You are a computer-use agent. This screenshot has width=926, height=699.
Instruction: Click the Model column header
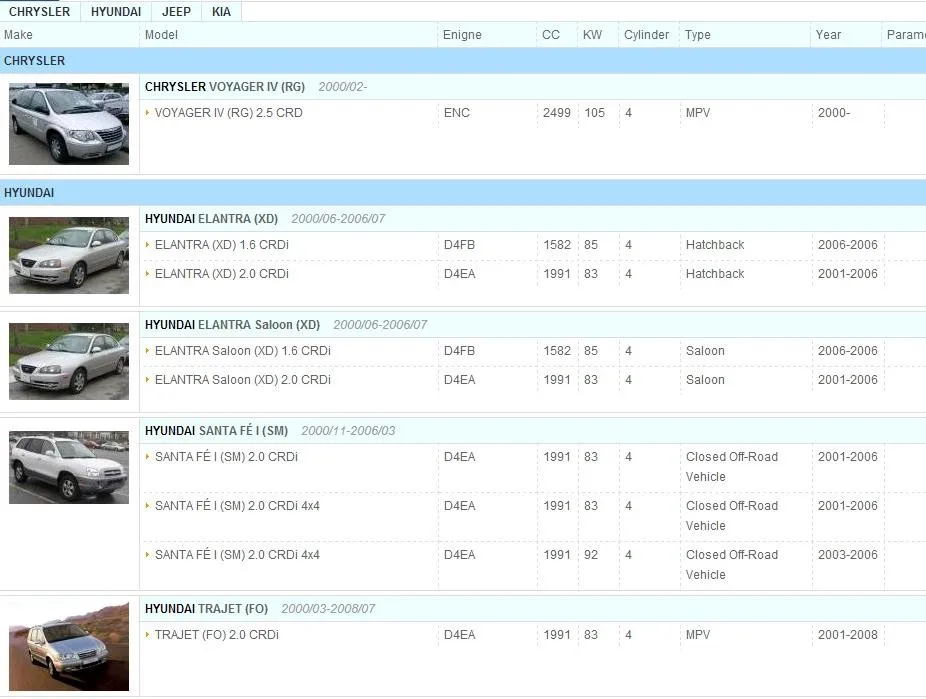(161, 35)
